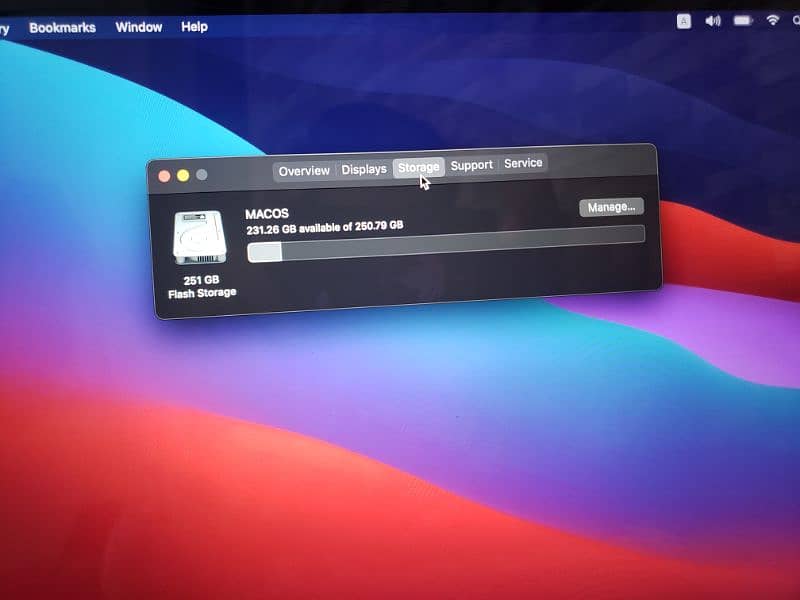Switch to the Overview tab

point(304,171)
